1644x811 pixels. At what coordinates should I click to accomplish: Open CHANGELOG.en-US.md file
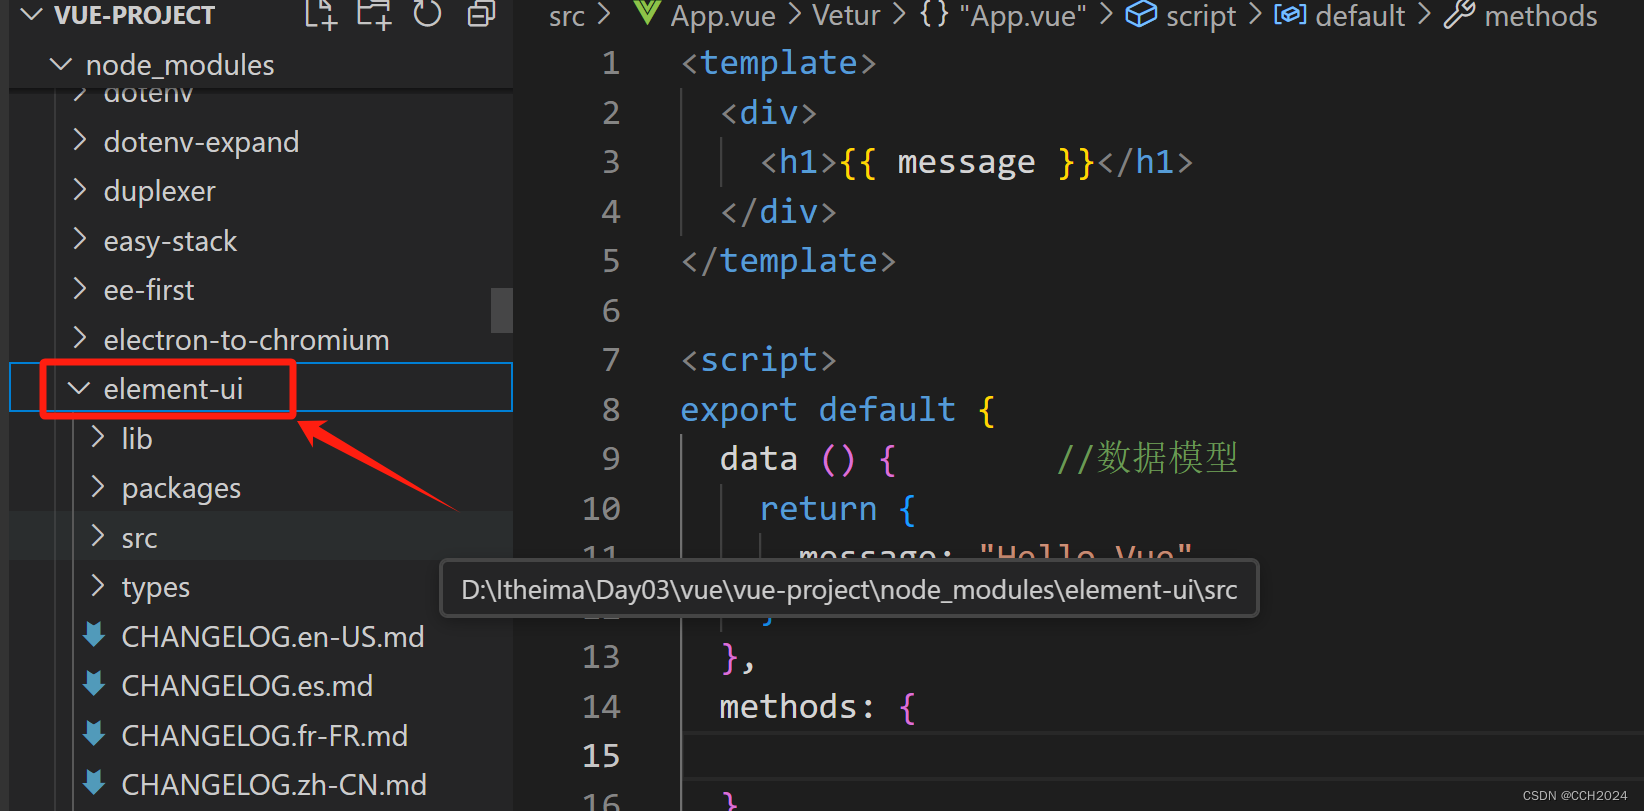click(x=272, y=637)
